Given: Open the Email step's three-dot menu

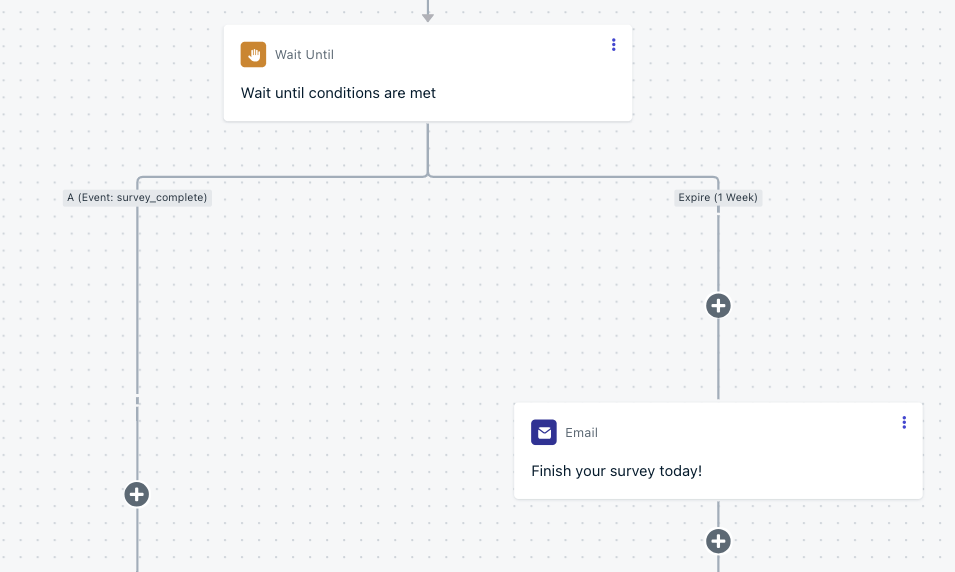Looking at the screenshot, I should [904, 422].
